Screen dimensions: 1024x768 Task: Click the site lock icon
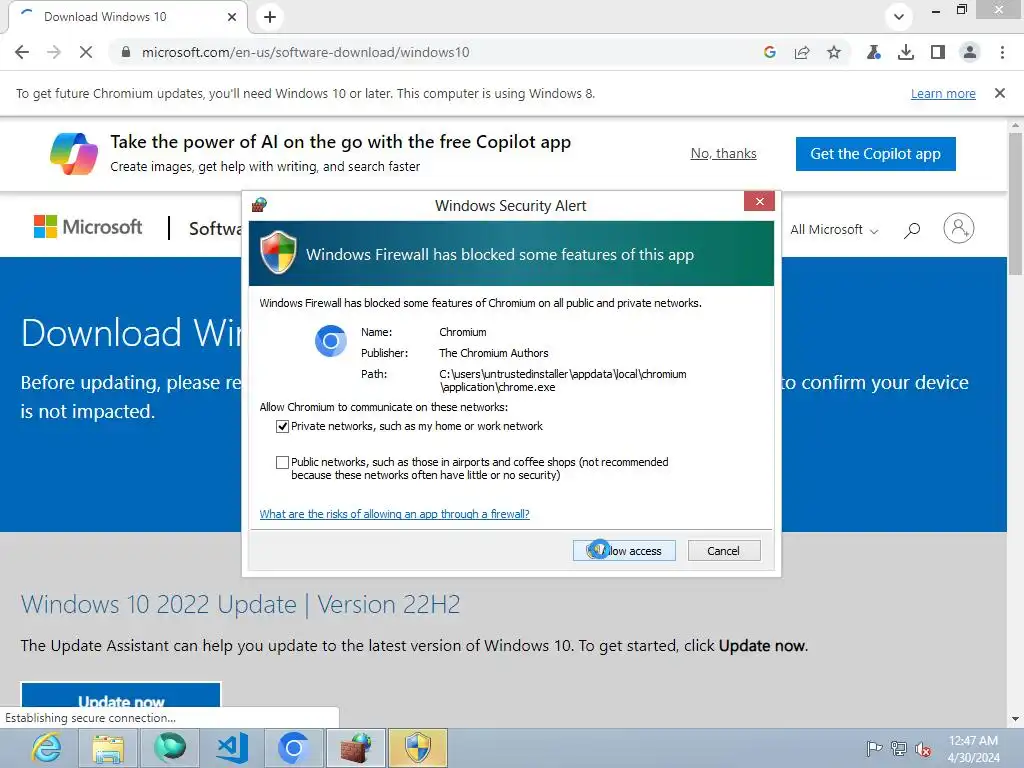(126, 52)
